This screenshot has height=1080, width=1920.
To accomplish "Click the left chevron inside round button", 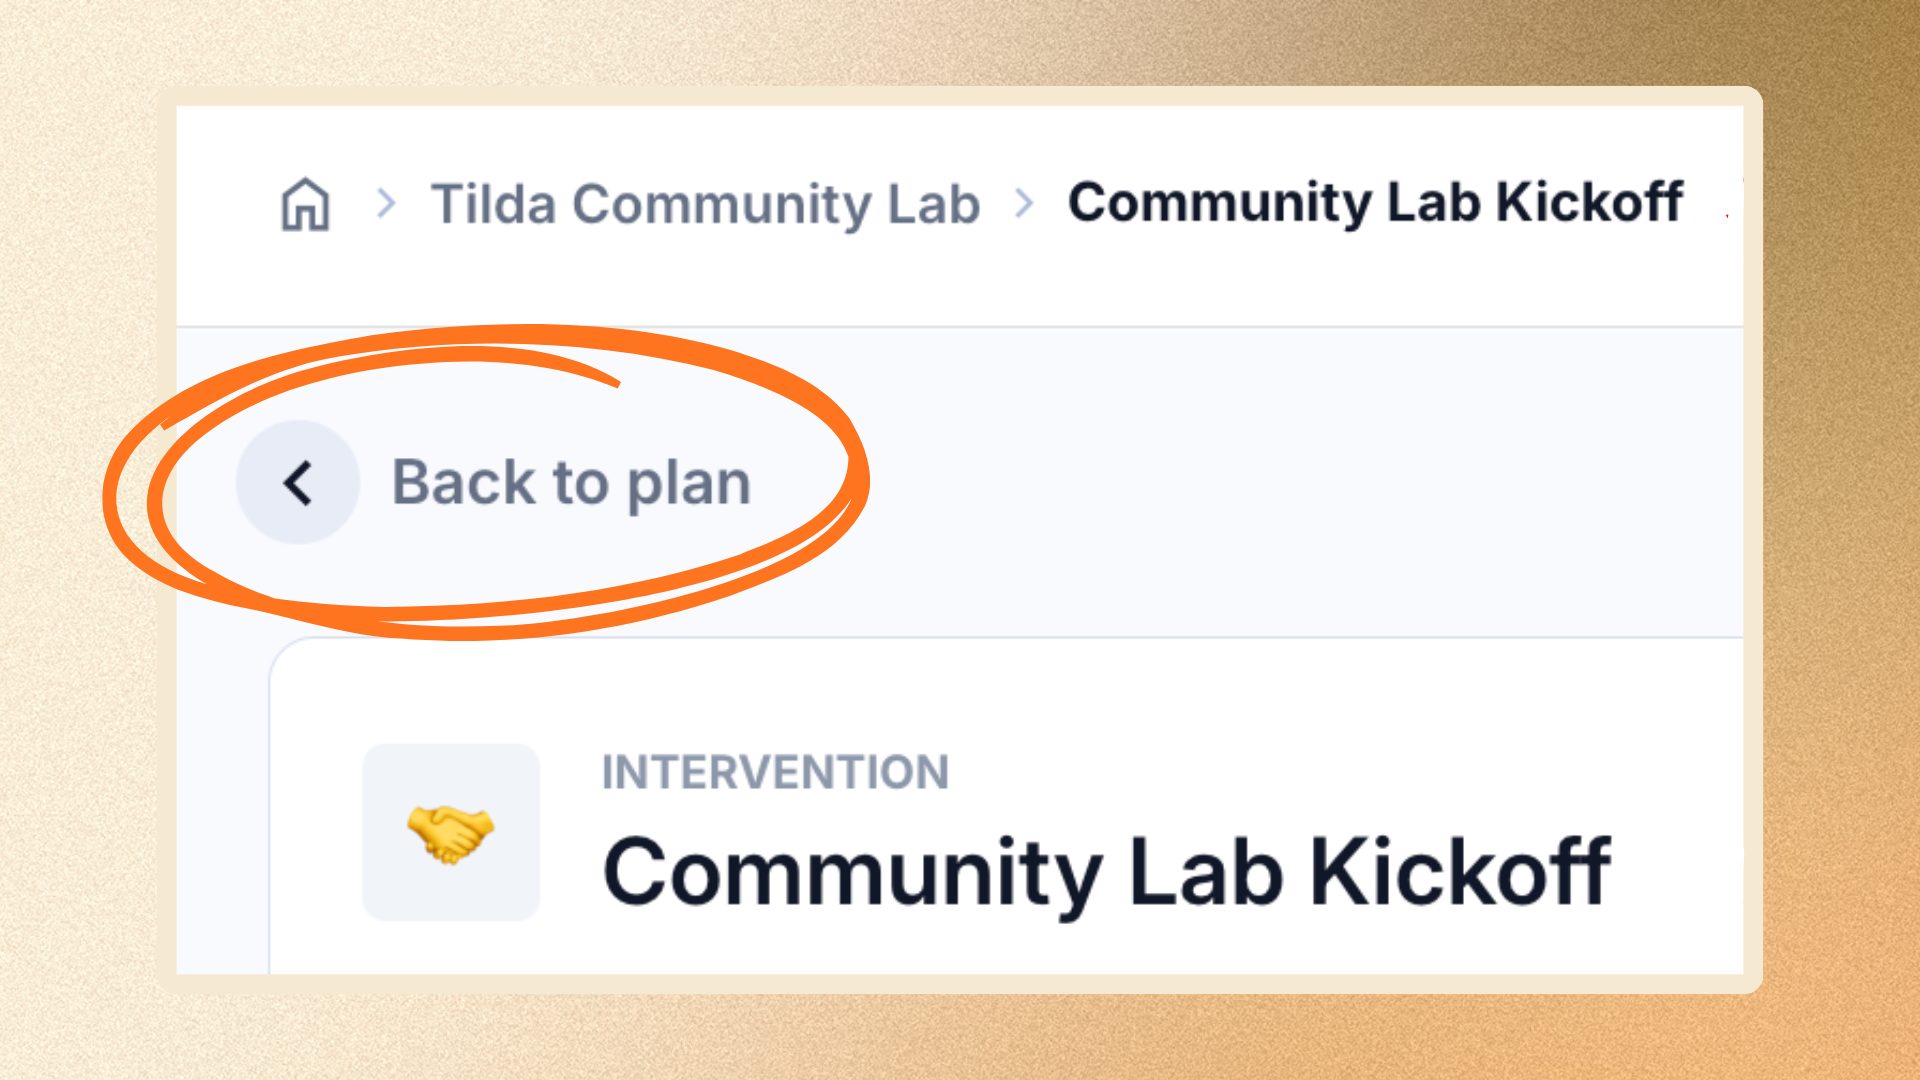I will pos(297,483).
